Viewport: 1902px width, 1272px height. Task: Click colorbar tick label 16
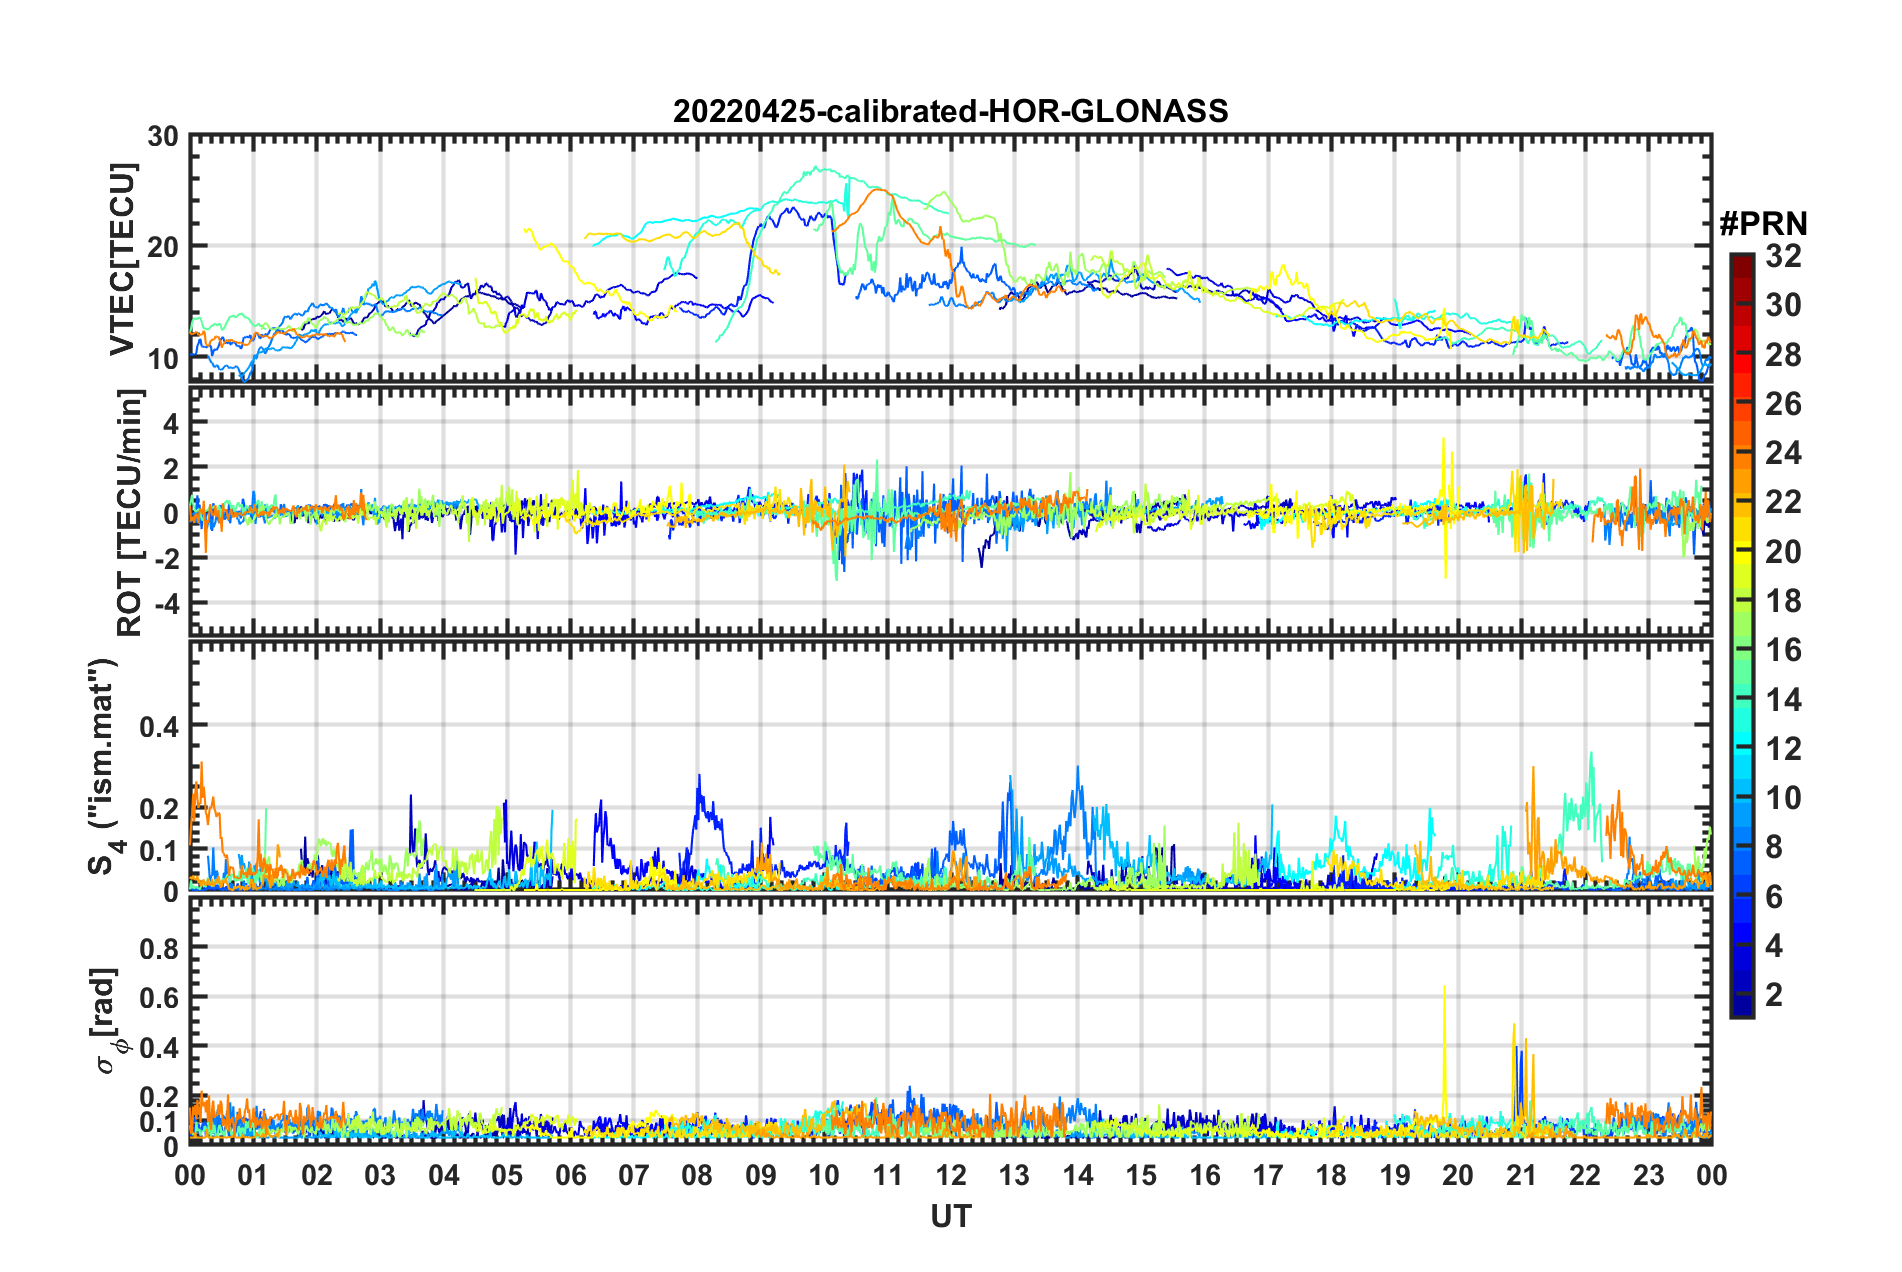coord(1783,650)
